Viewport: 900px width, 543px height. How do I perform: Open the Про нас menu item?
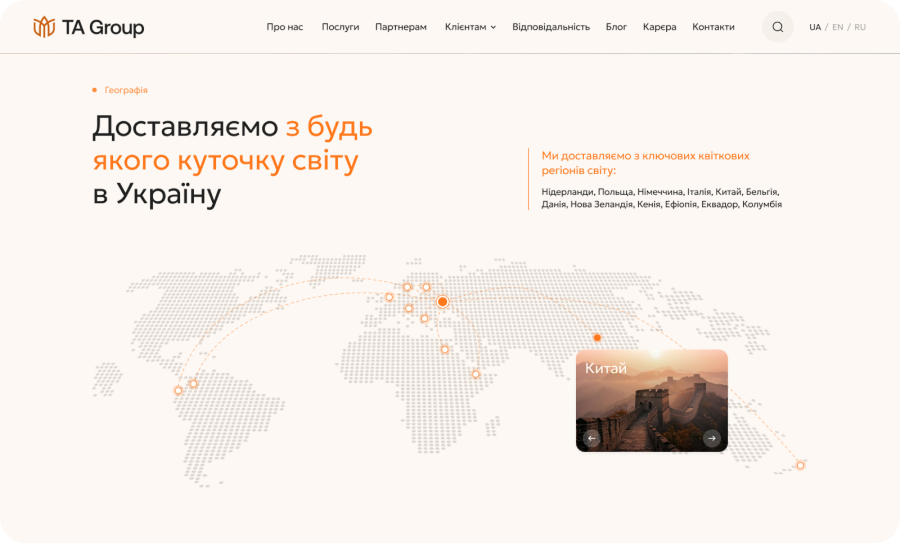coord(285,27)
